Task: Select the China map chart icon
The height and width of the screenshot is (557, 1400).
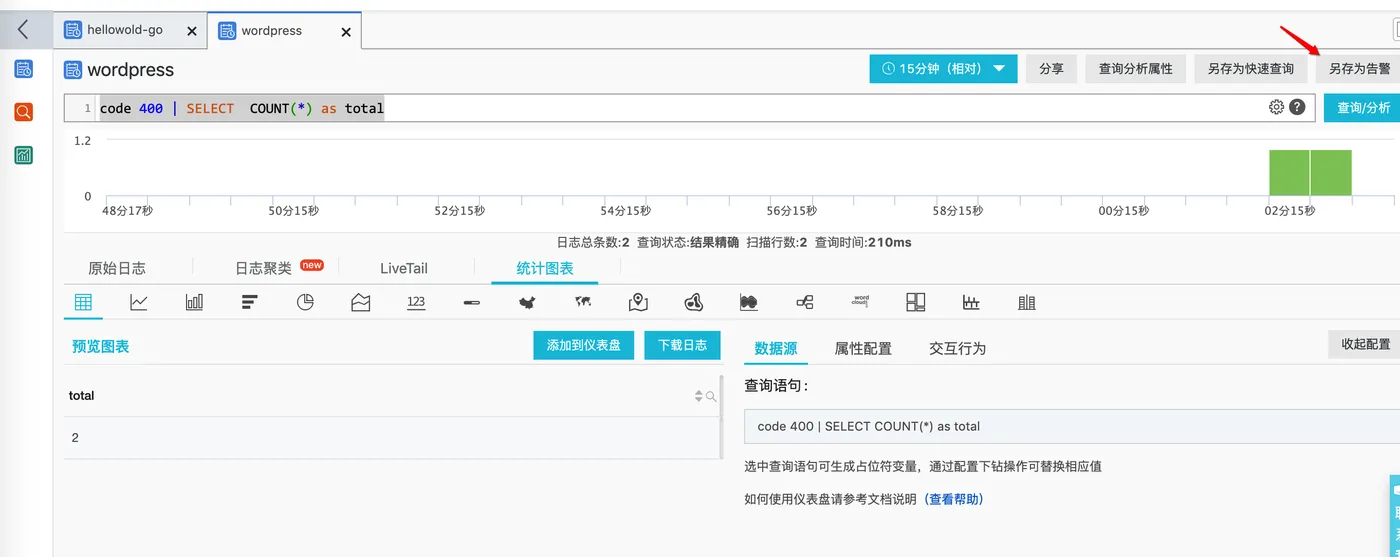Action: pos(528,302)
